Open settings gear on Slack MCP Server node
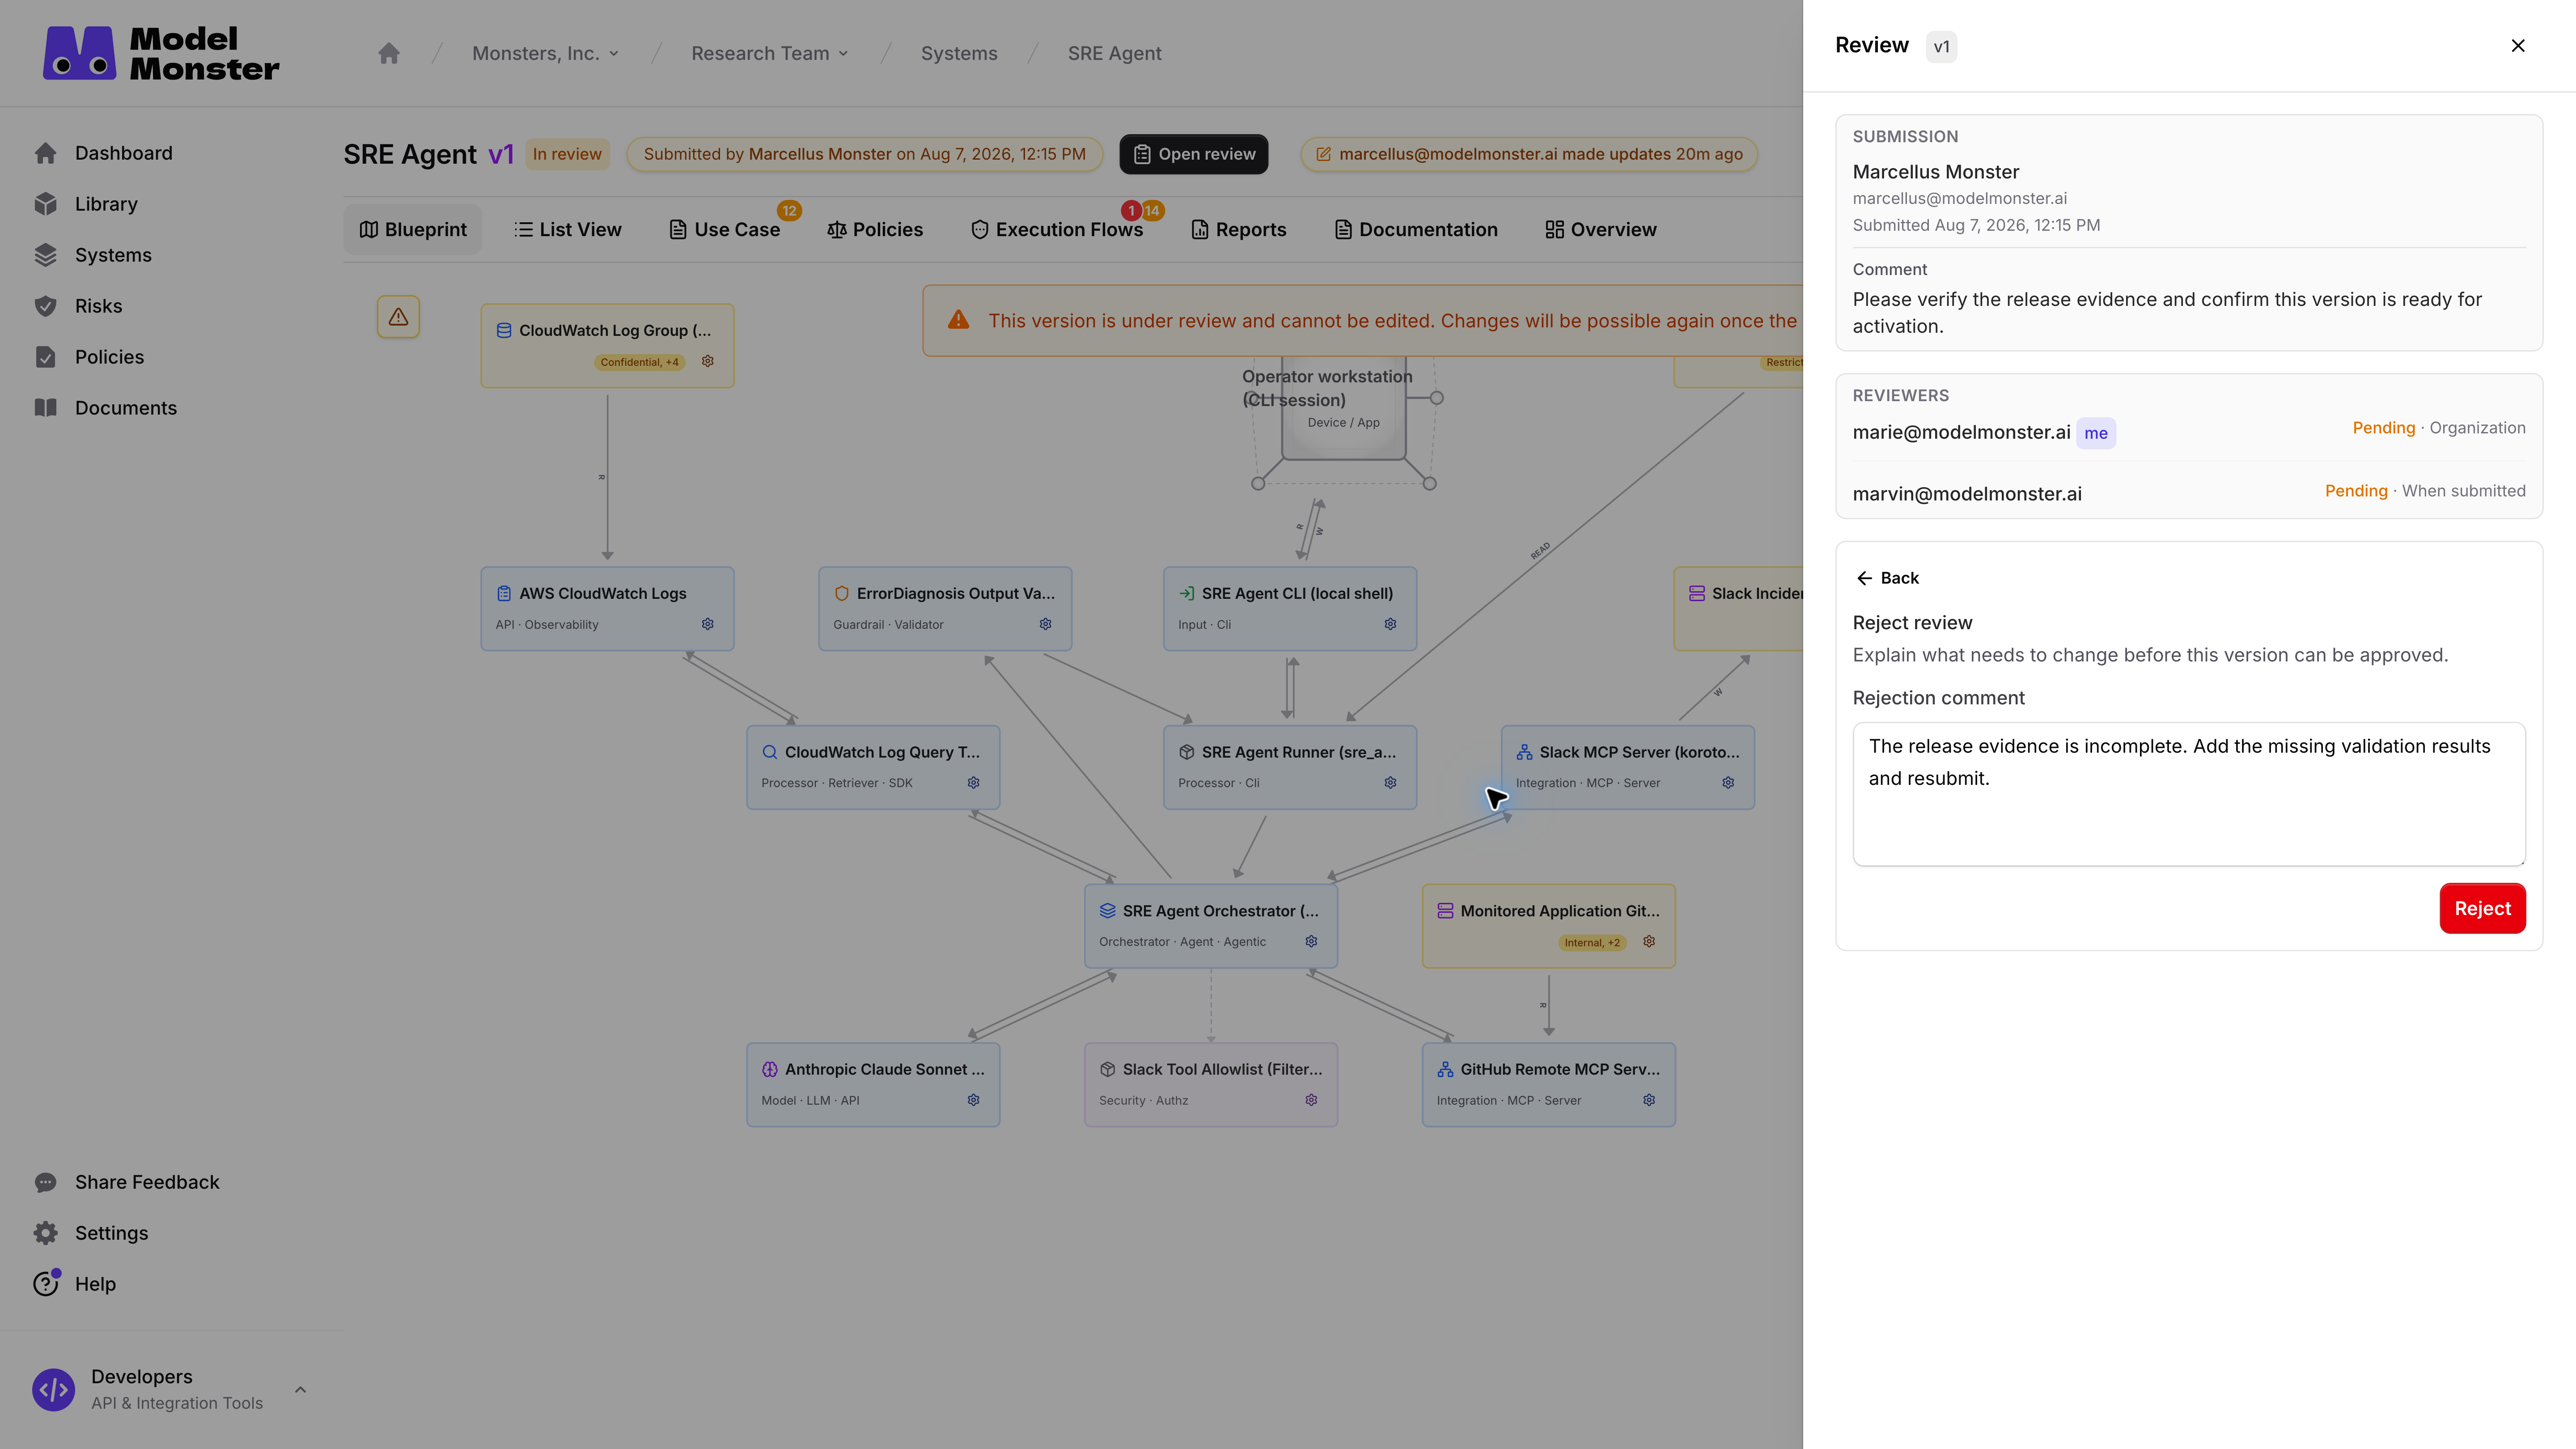Screen dimensions: 2576x1449 point(1729,783)
